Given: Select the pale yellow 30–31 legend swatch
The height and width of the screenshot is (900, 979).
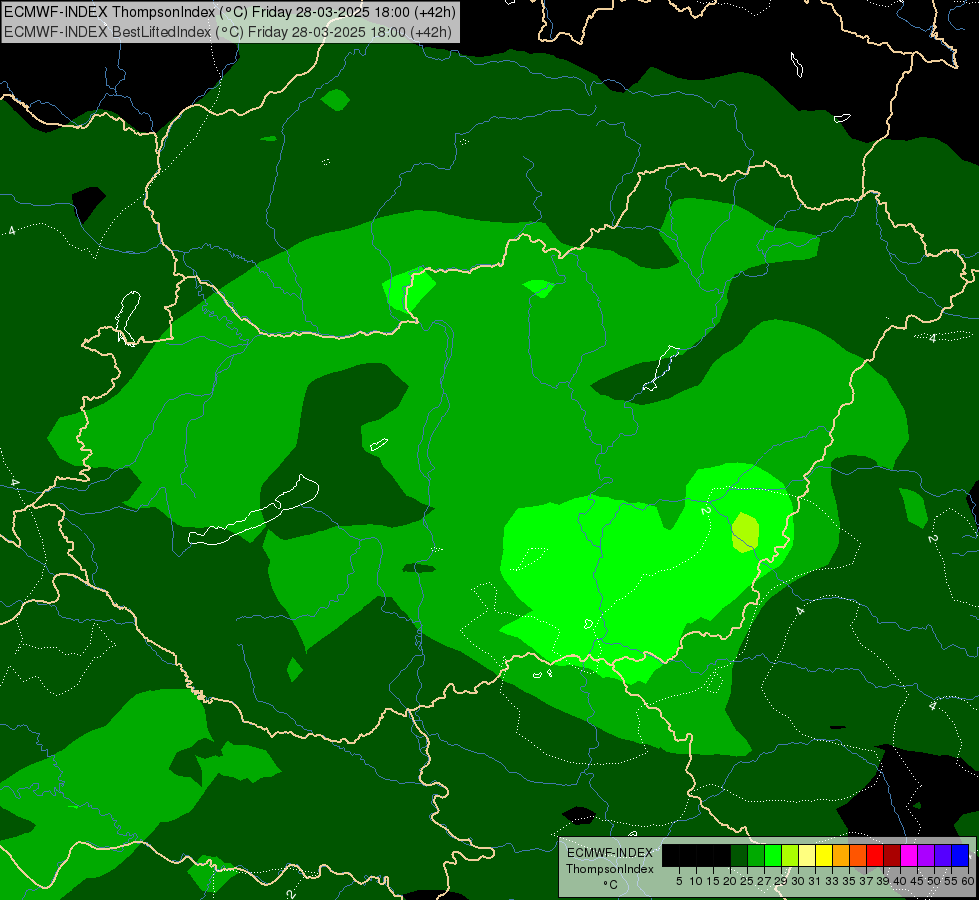Looking at the screenshot, I should click(x=807, y=855).
